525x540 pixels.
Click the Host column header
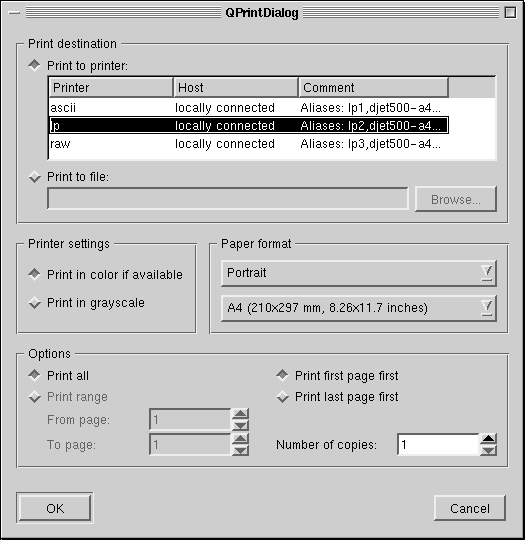(236, 87)
